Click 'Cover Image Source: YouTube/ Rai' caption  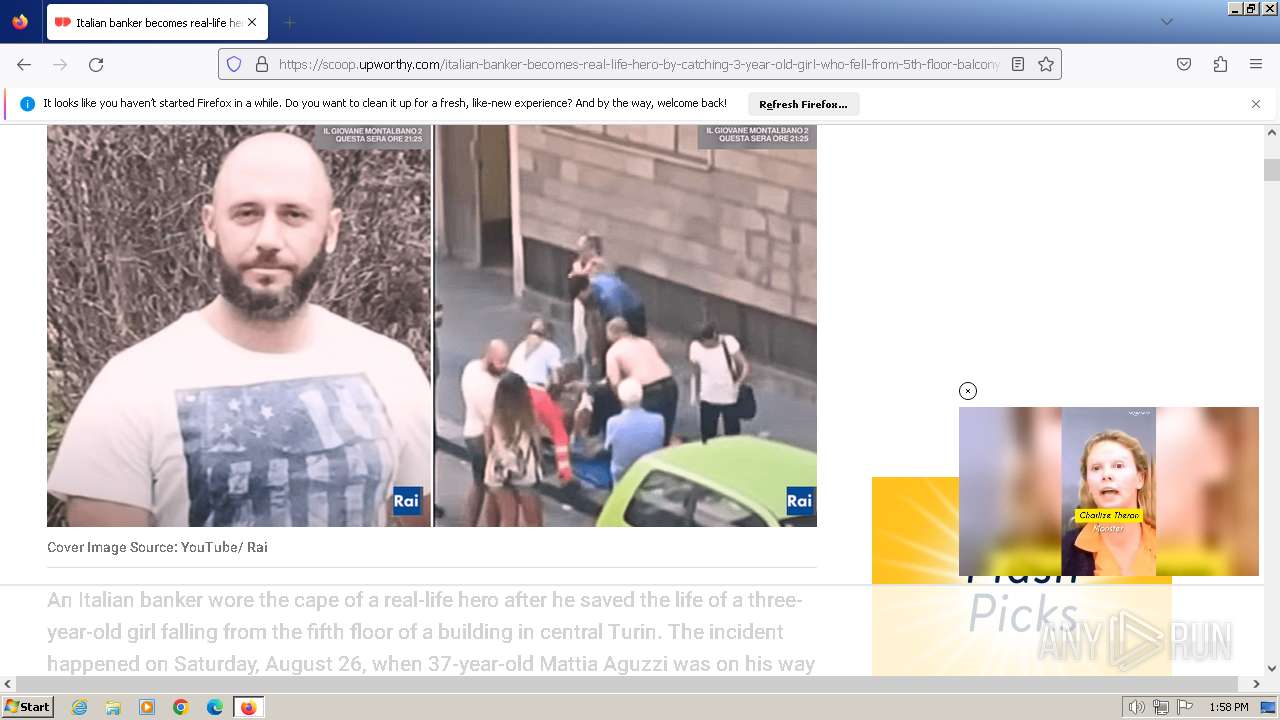pos(157,547)
